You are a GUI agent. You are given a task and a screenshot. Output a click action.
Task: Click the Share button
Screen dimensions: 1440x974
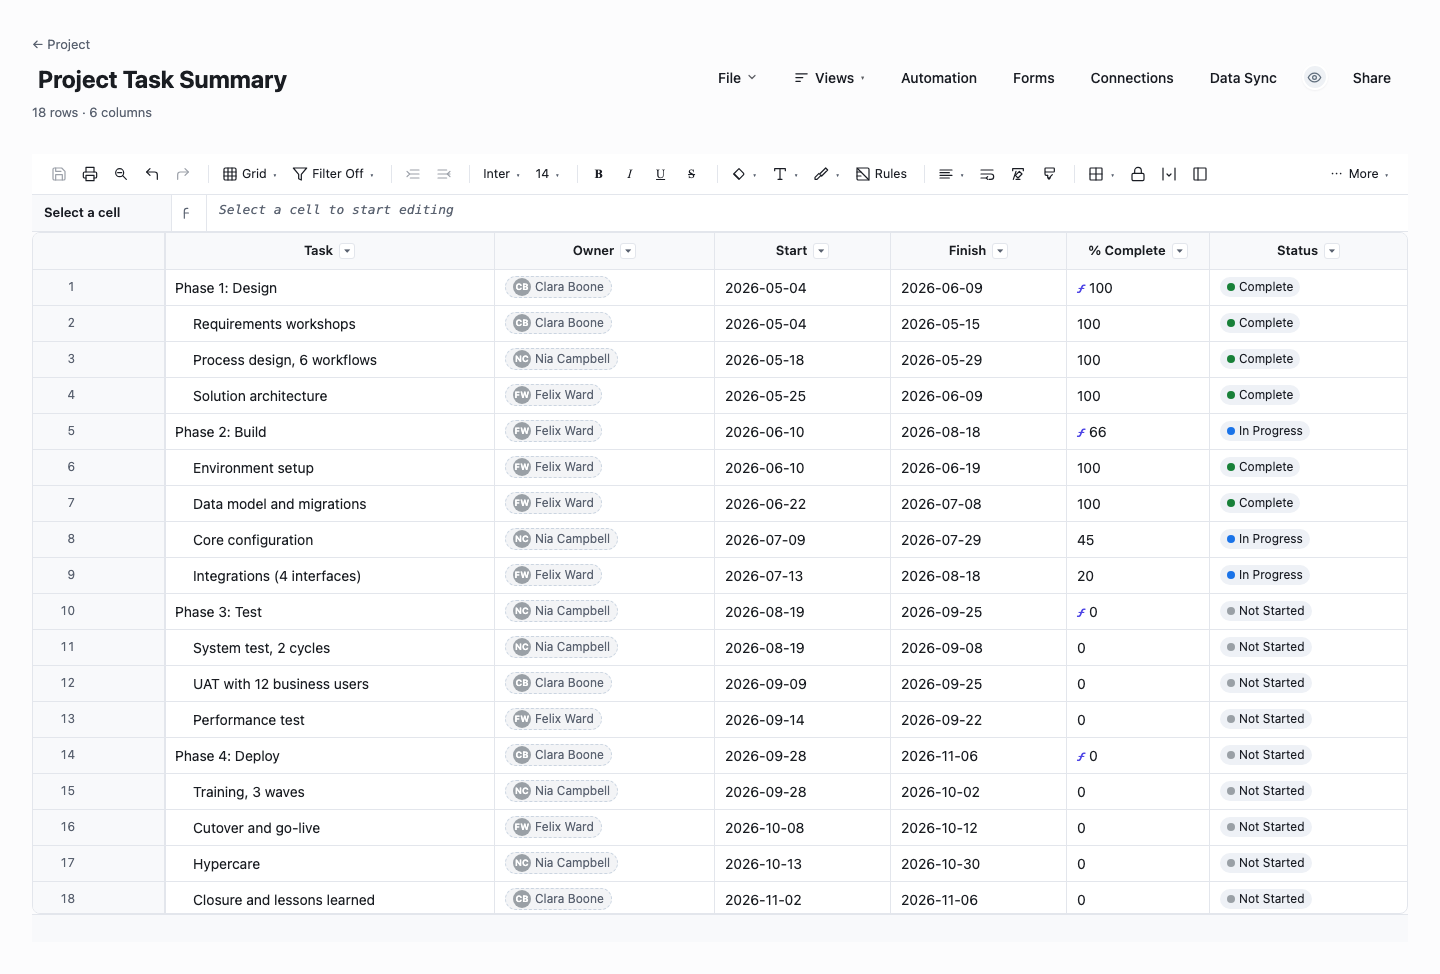point(1372,78)
